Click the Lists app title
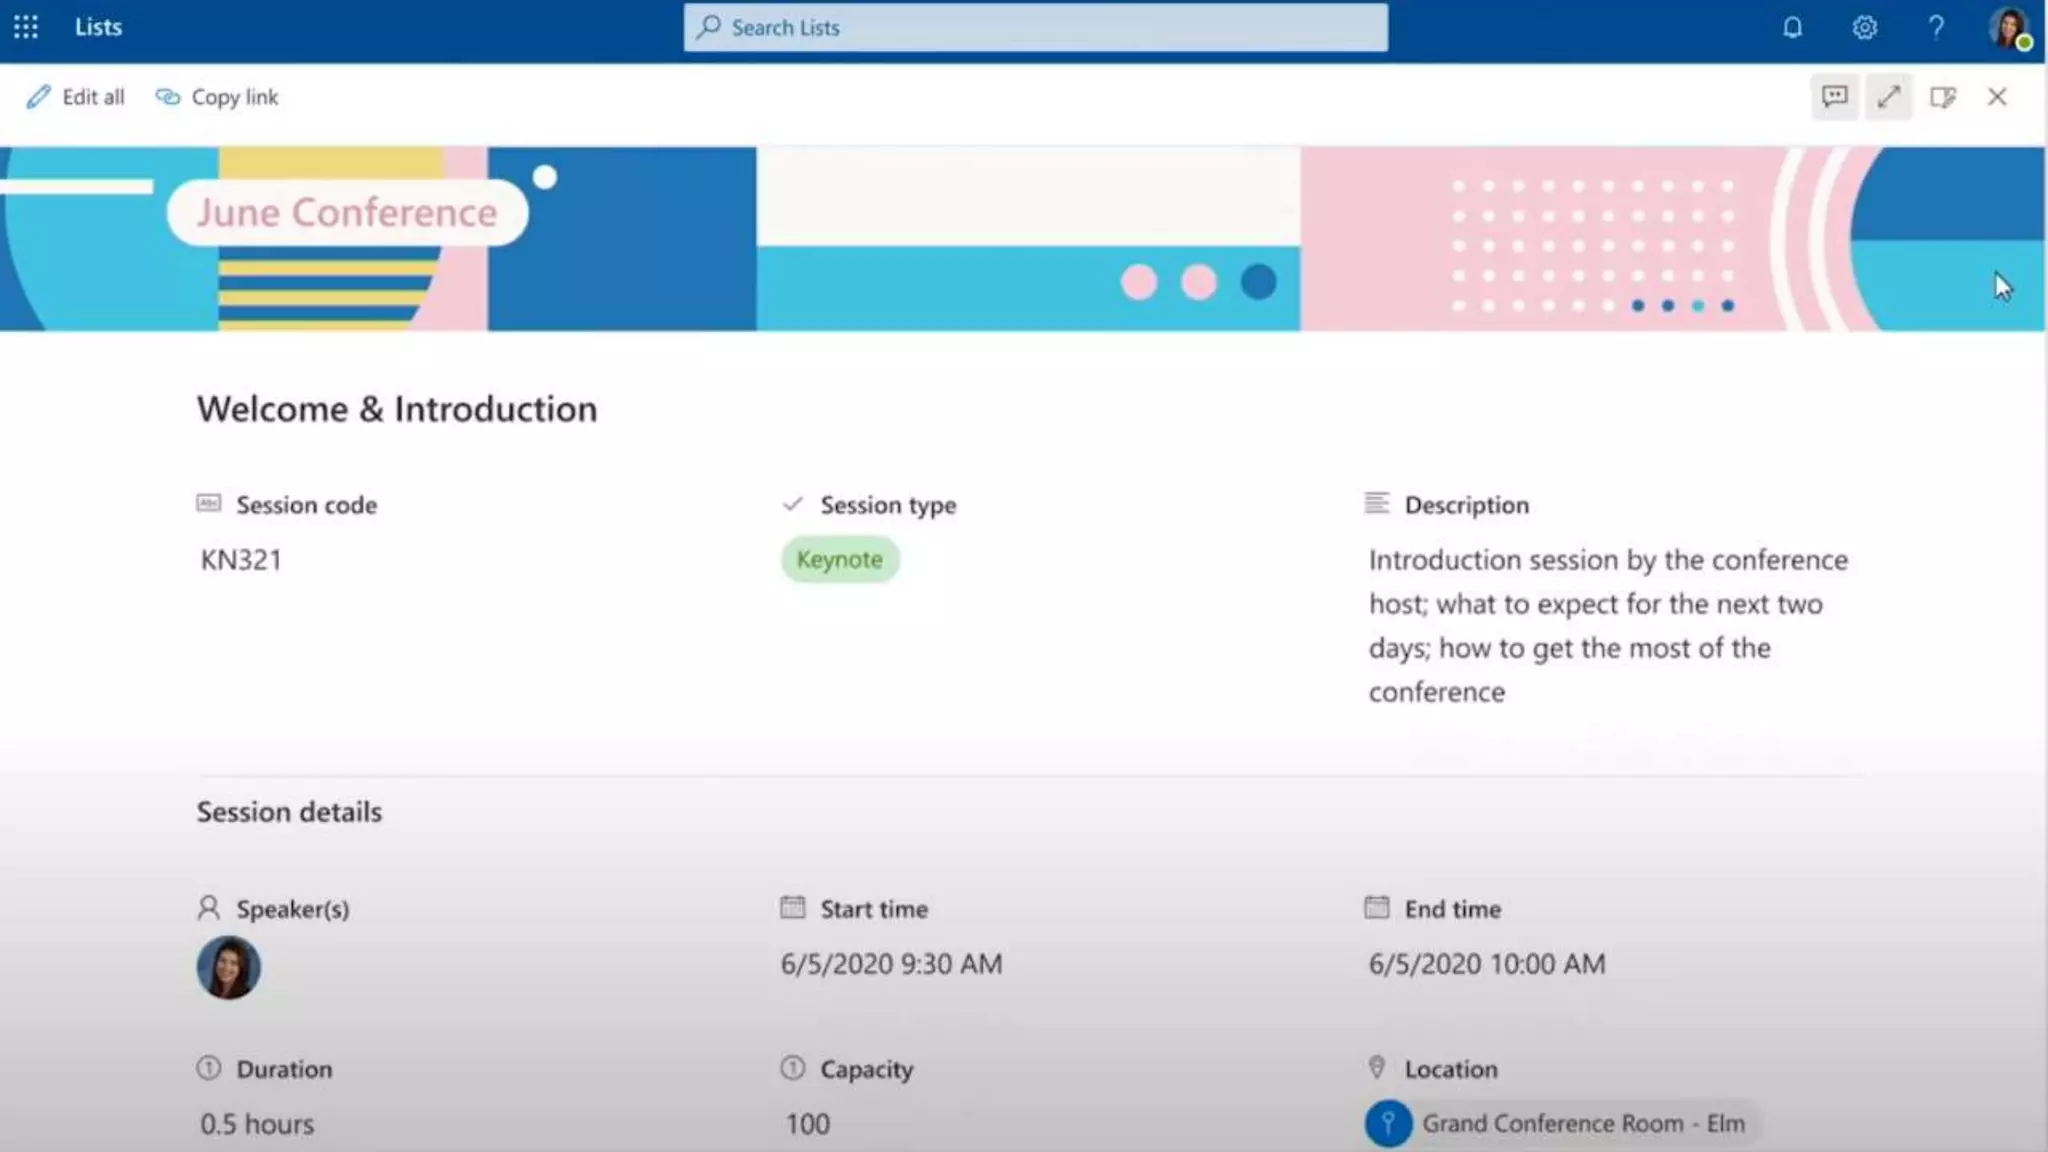This screenshot has height=1152, width=2048. (98, 27)
